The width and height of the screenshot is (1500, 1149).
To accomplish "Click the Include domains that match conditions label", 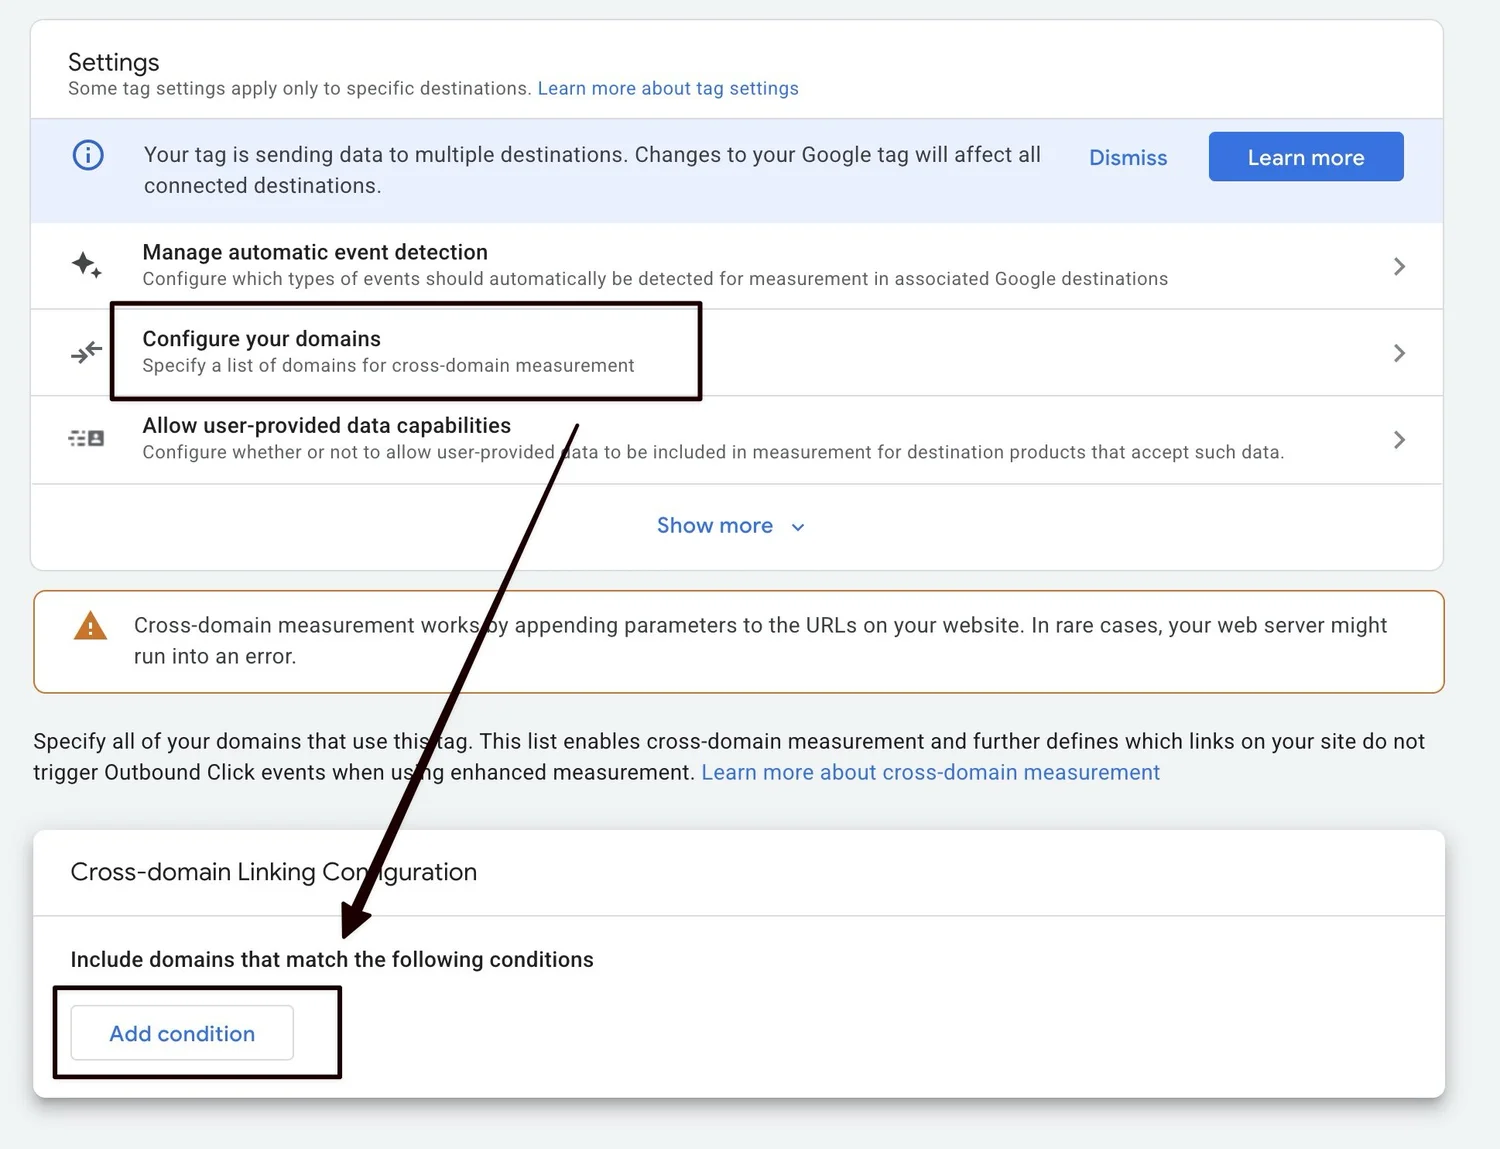I will [x=331, y=959].
